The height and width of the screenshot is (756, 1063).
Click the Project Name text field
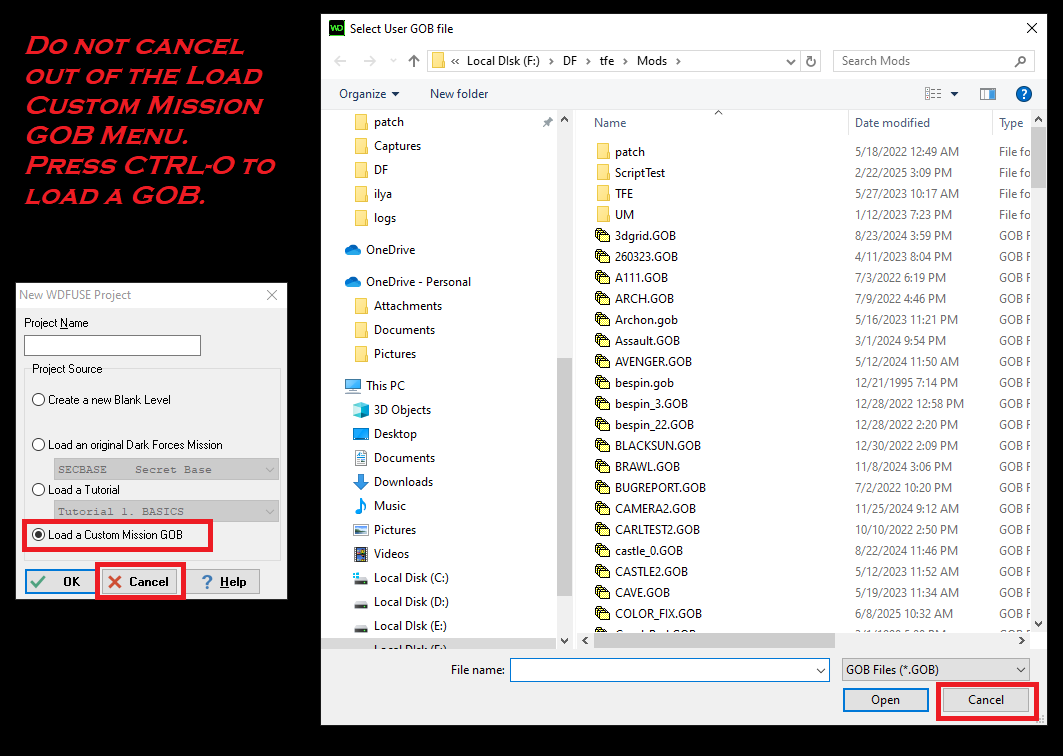pyautogui.click(x=113, y=345)
